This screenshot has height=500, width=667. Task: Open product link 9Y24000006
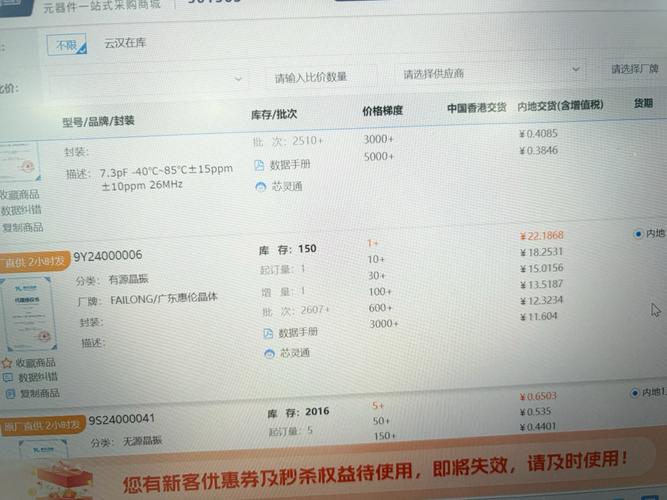[x=108, y=255]
